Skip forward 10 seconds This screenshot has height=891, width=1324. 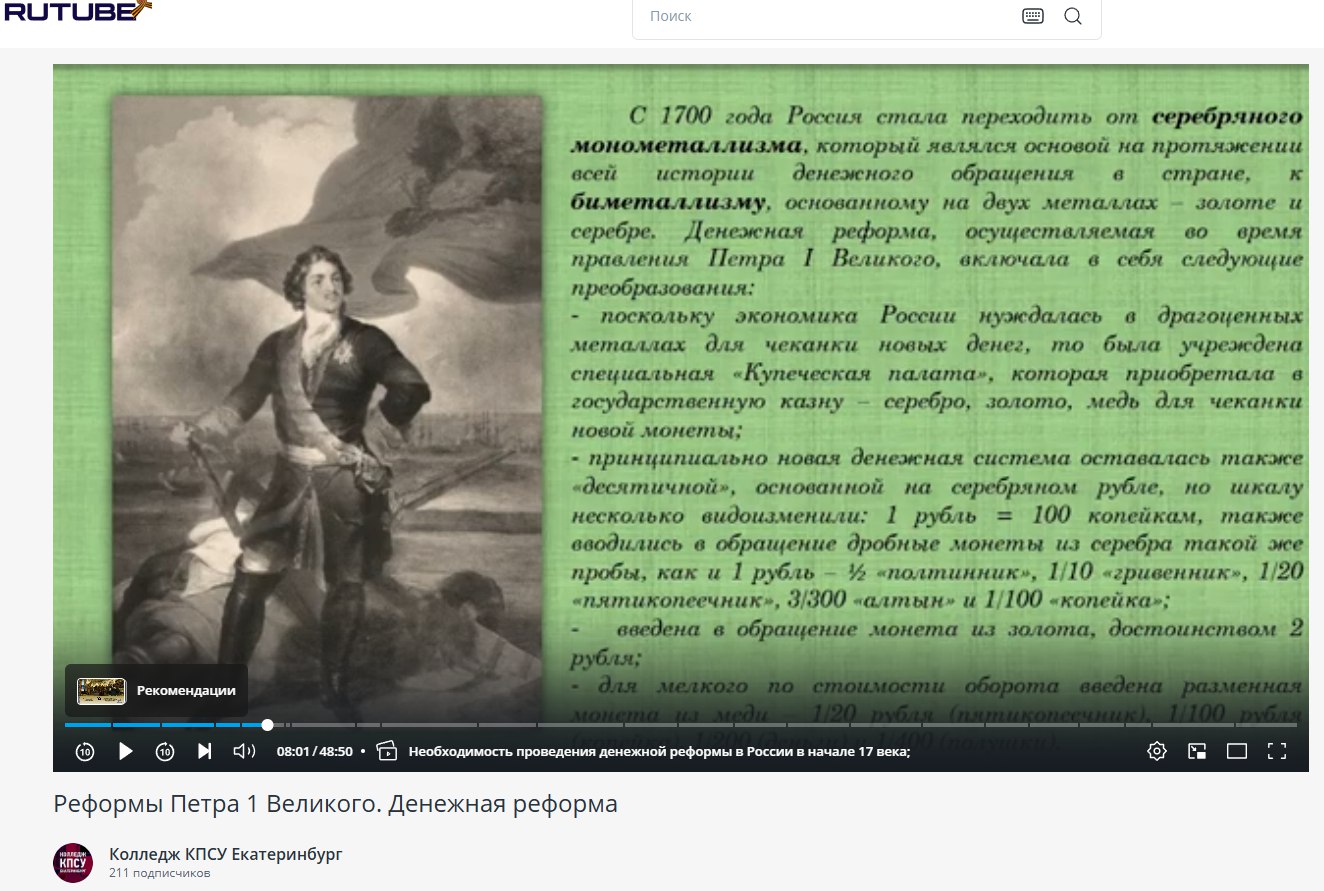(165, 751)
